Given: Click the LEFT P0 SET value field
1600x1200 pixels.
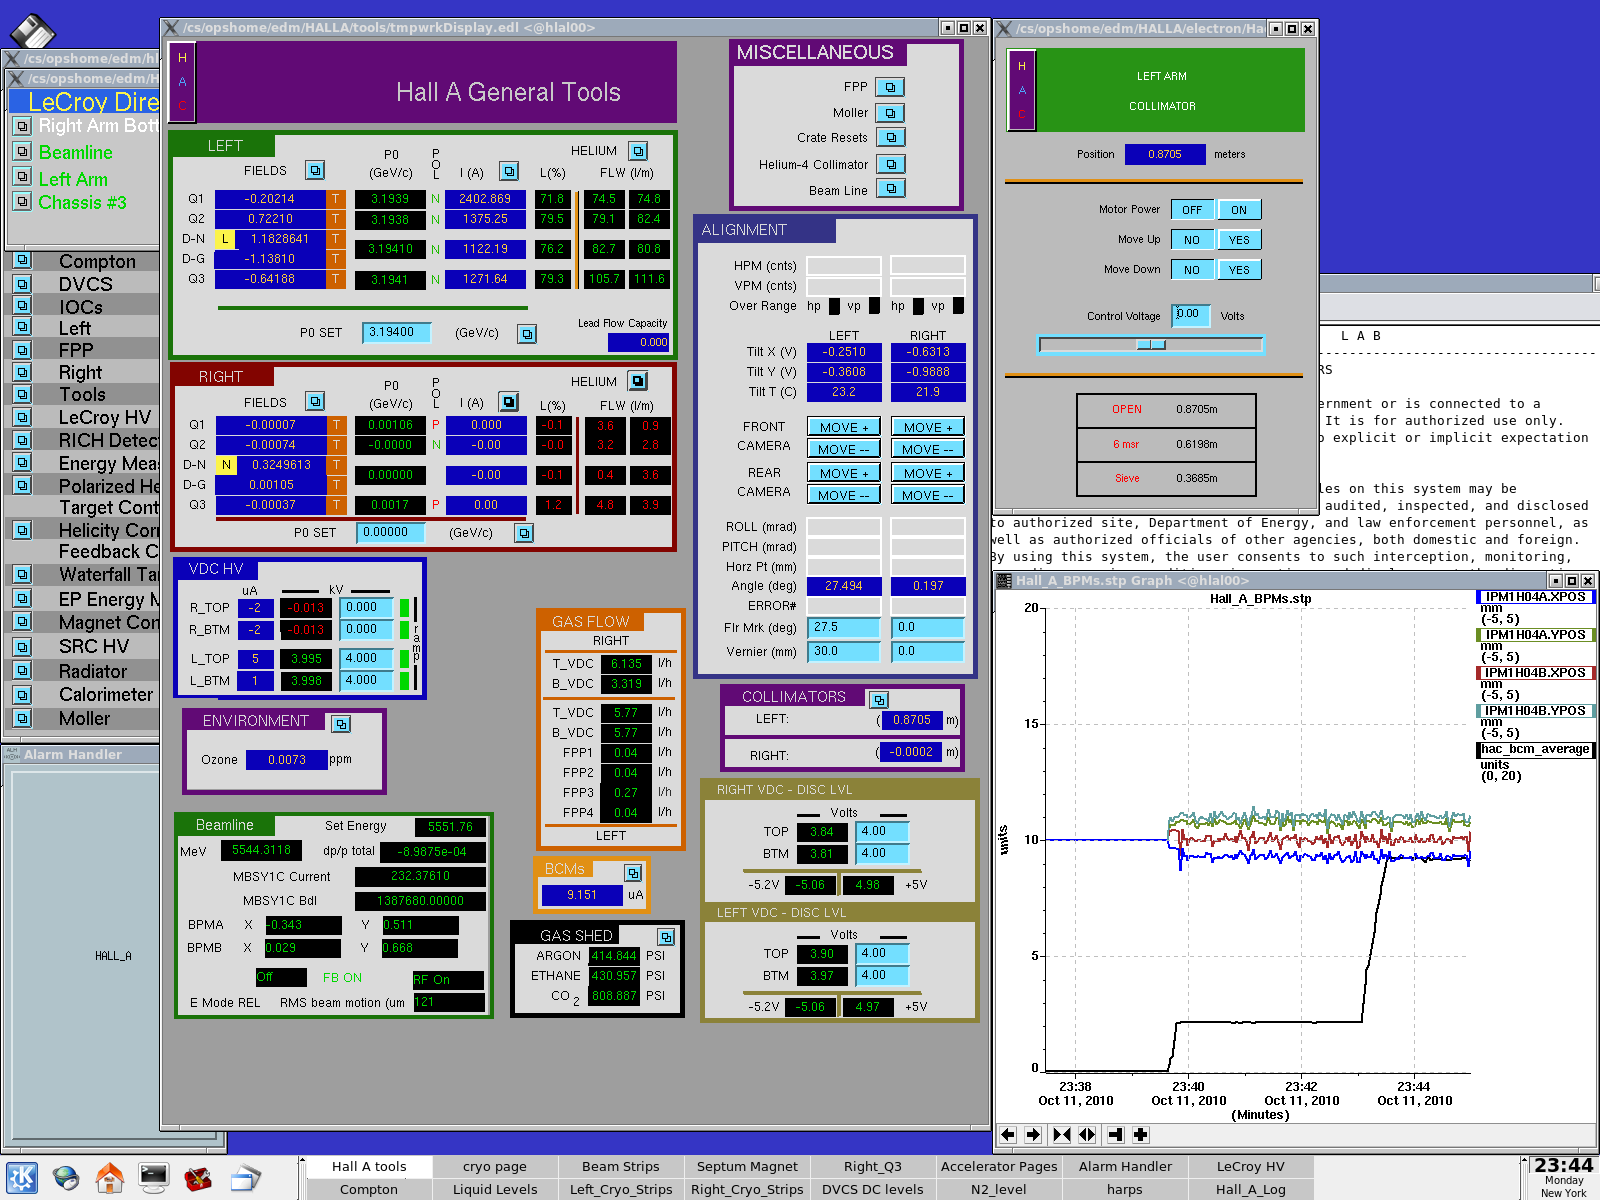Looking at the screenshot, I should [x=397, y=332].
